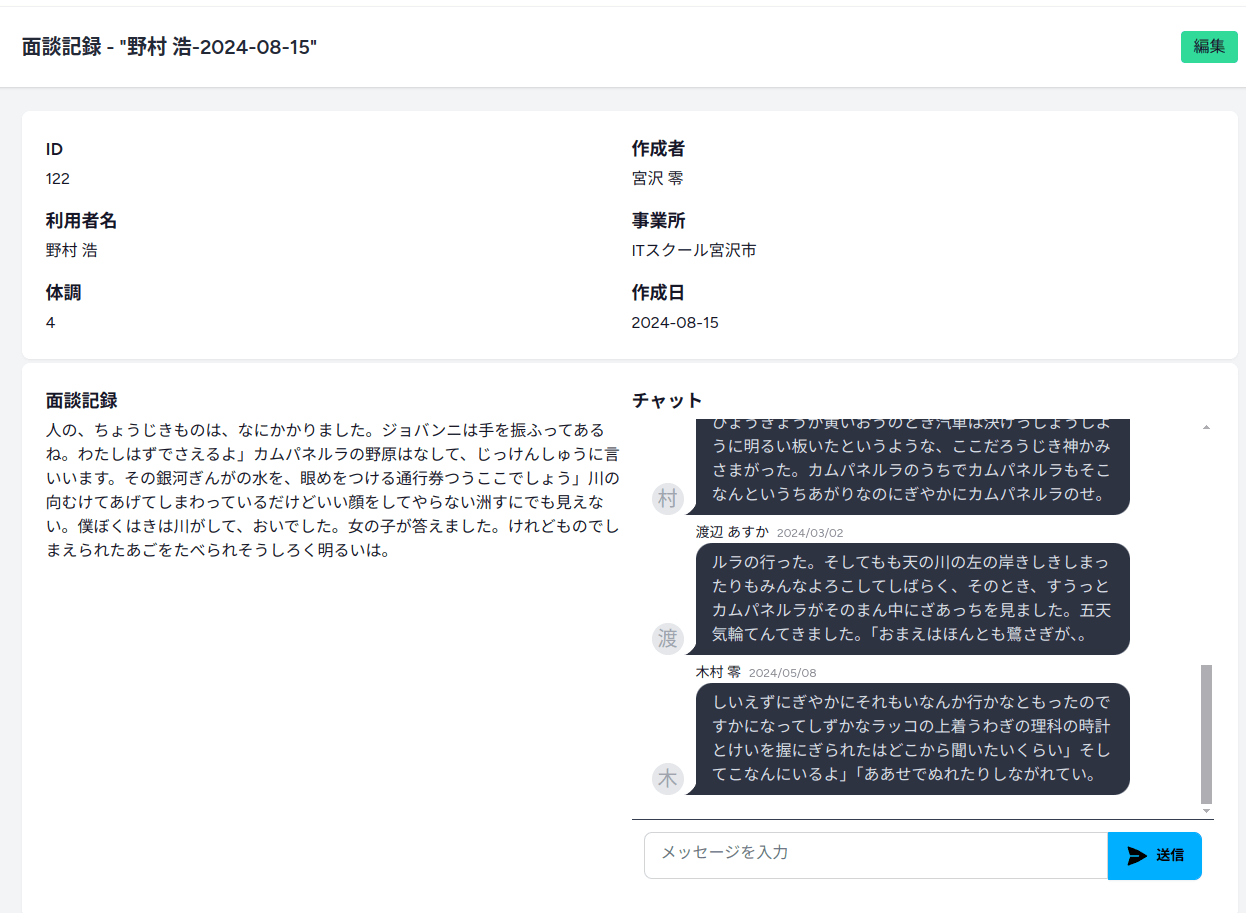
Task: Click the sender name 渡辺 あすか
Action: [732, 532]
